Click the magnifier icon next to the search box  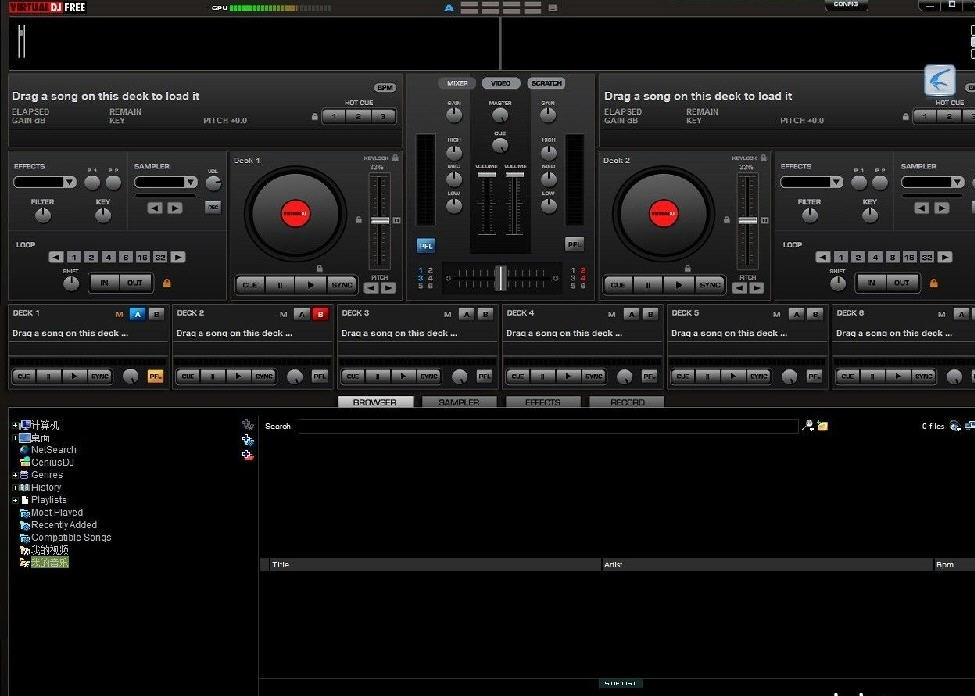(x=807, y=425)
